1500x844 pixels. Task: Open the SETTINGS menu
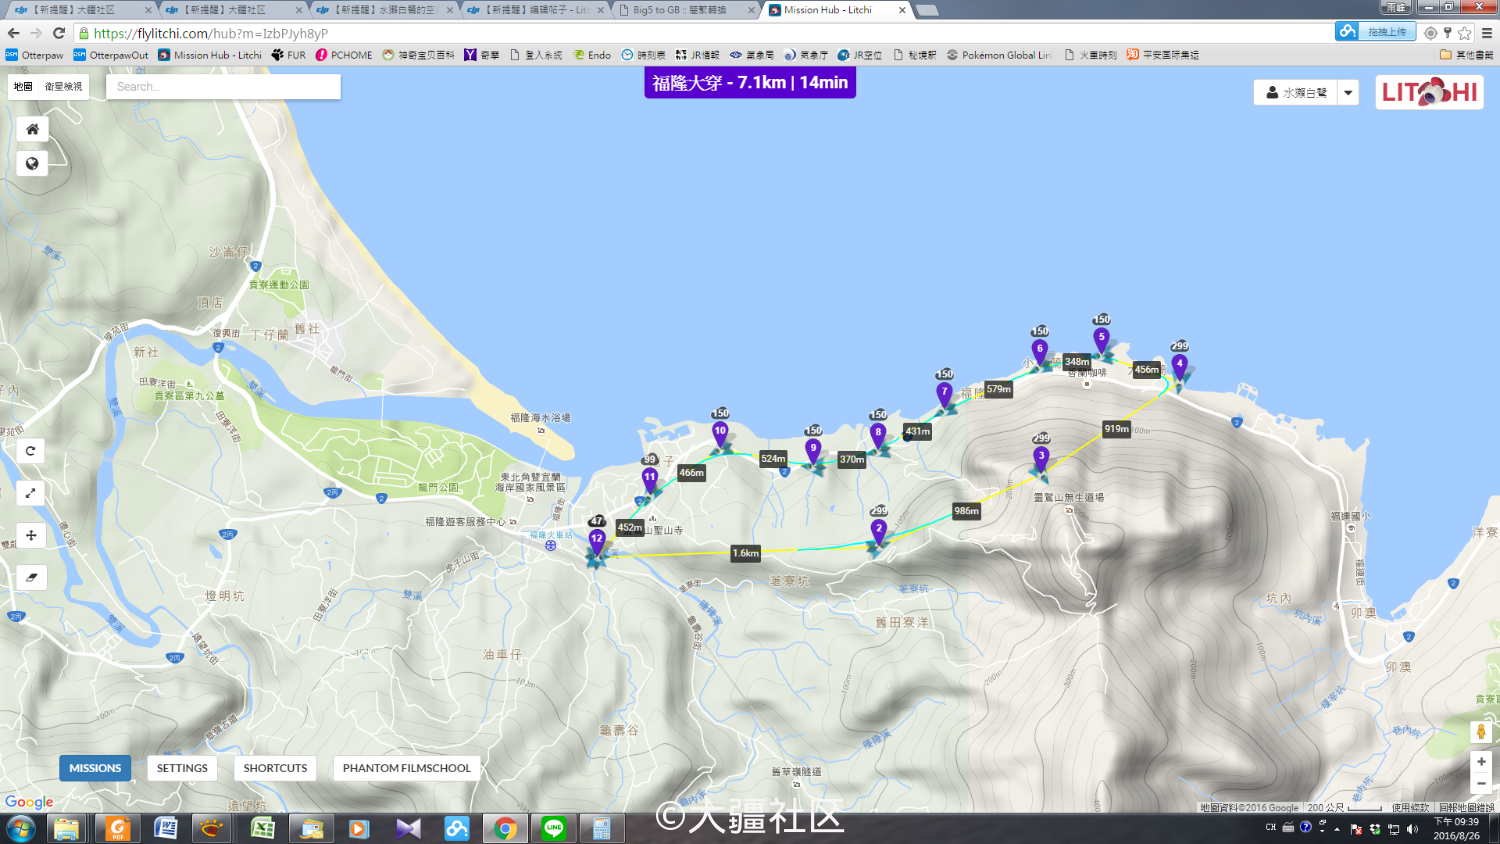click(182, 768)
